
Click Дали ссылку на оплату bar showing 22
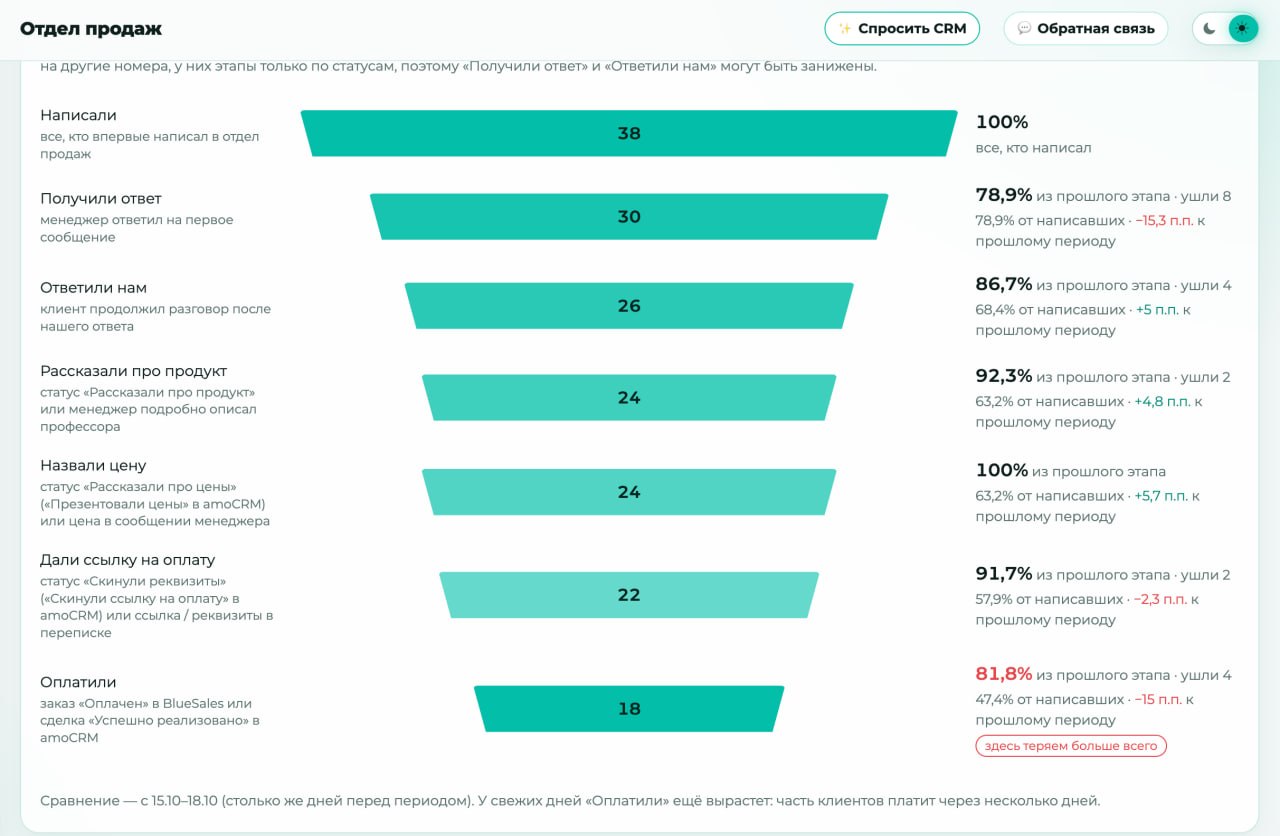click(x=629, y=595)
